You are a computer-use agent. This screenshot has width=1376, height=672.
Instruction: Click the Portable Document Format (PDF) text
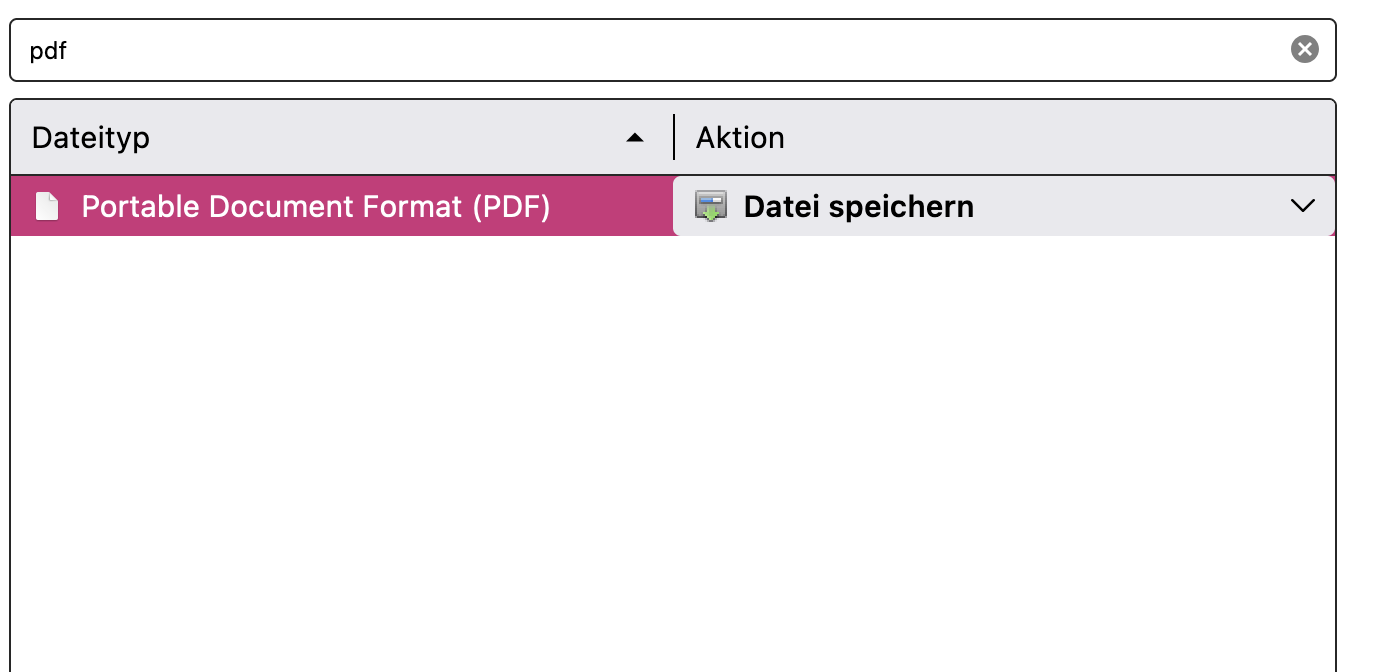pyautogui.click(x=316, y=207)
